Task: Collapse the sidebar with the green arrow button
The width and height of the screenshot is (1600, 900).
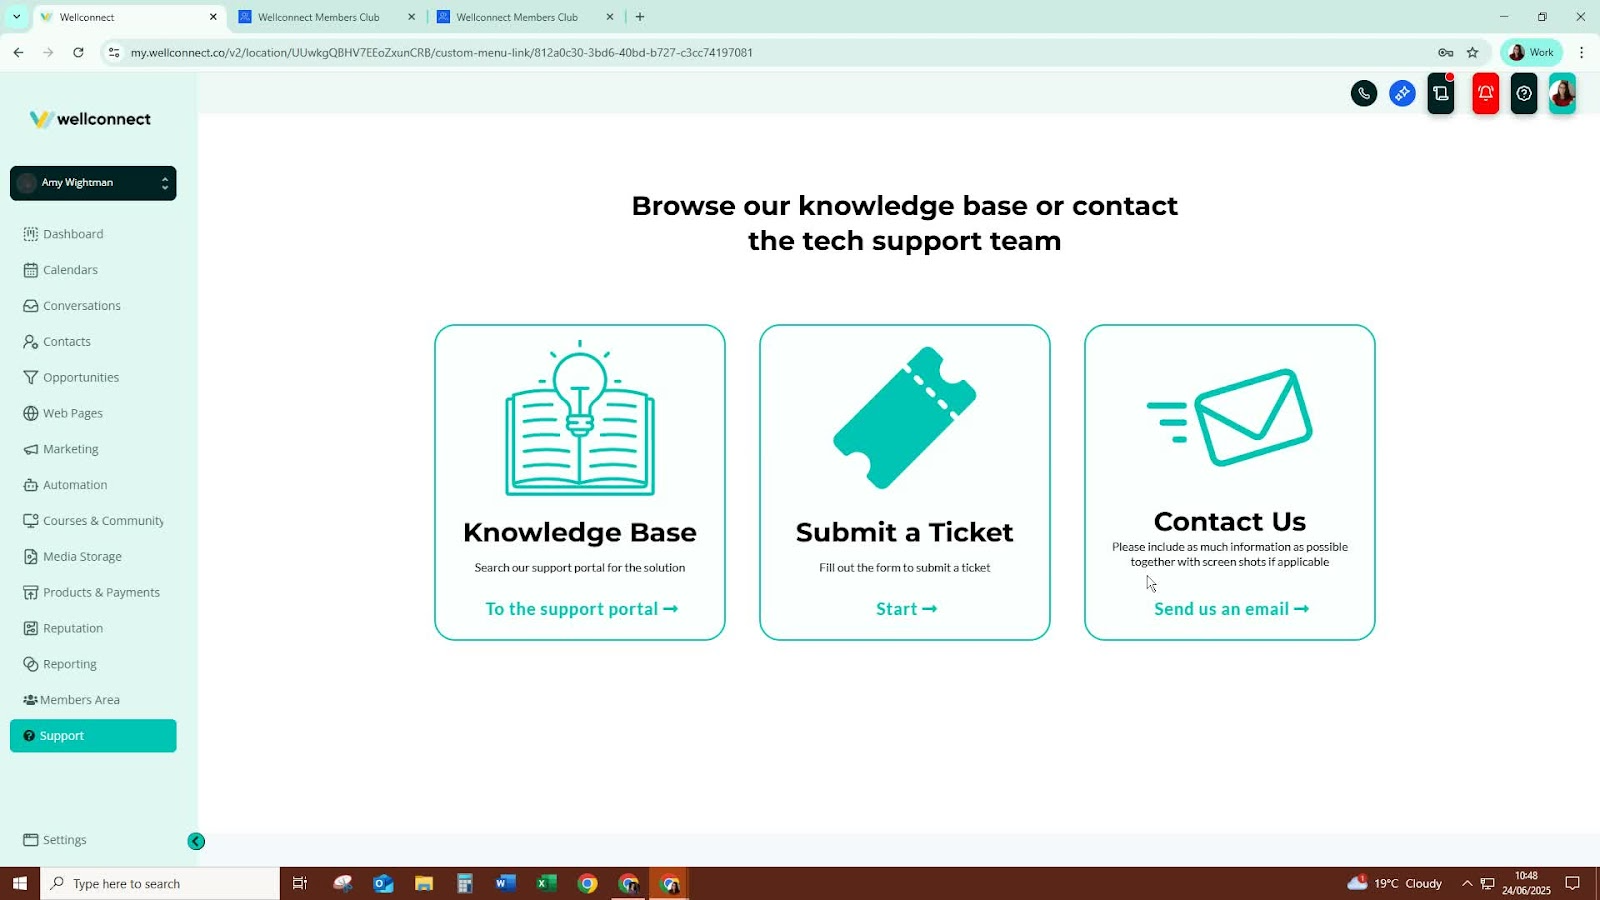Action: (x=196, y=842)
